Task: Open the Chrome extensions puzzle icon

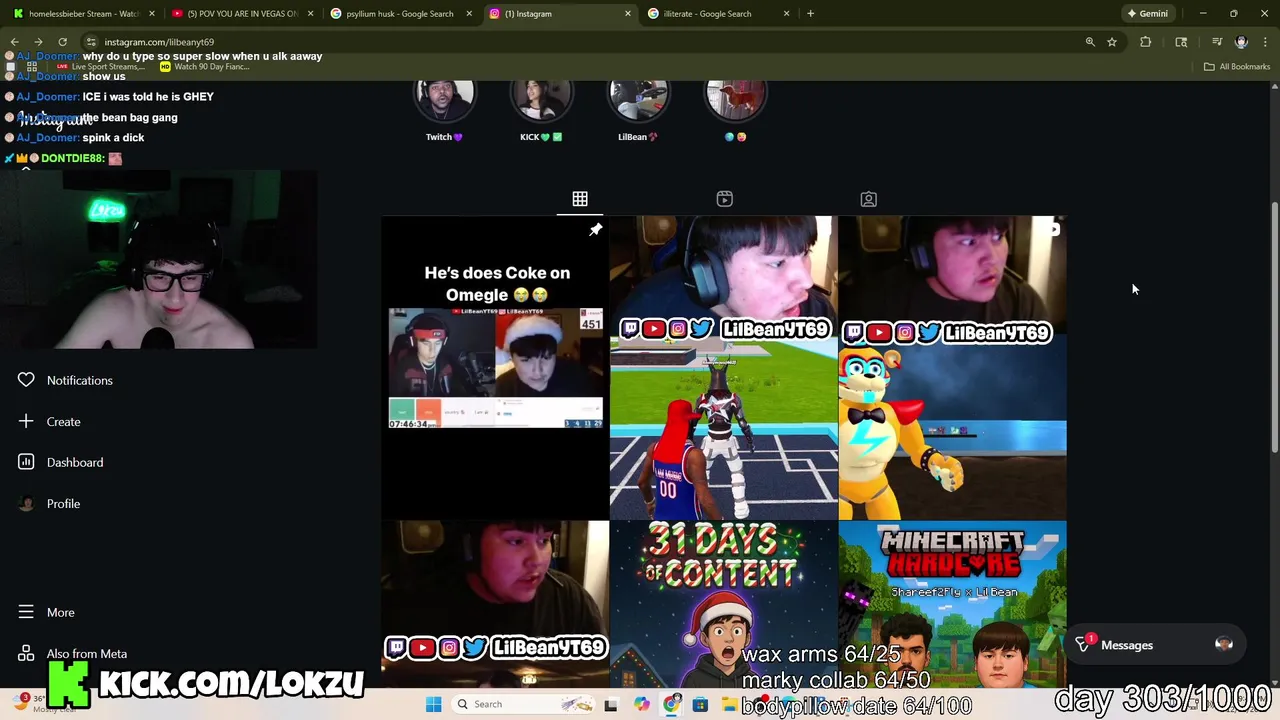Action: [x=1146, y=42]
